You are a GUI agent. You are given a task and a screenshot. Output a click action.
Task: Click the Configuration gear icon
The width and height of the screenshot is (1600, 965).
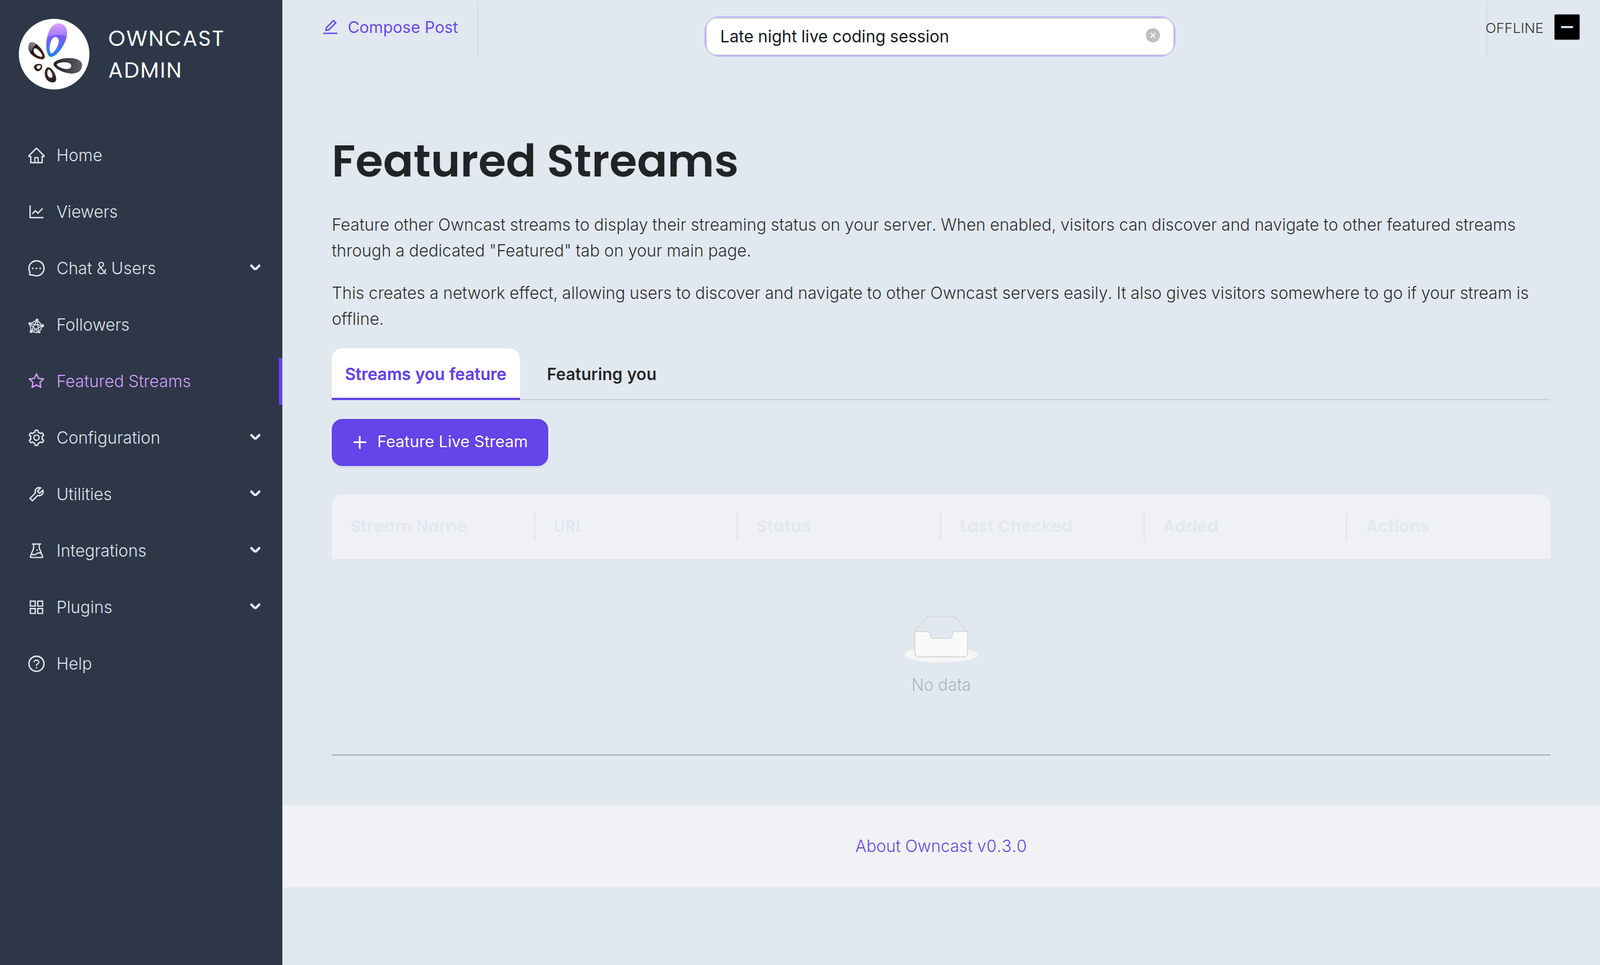pos(37,438)
